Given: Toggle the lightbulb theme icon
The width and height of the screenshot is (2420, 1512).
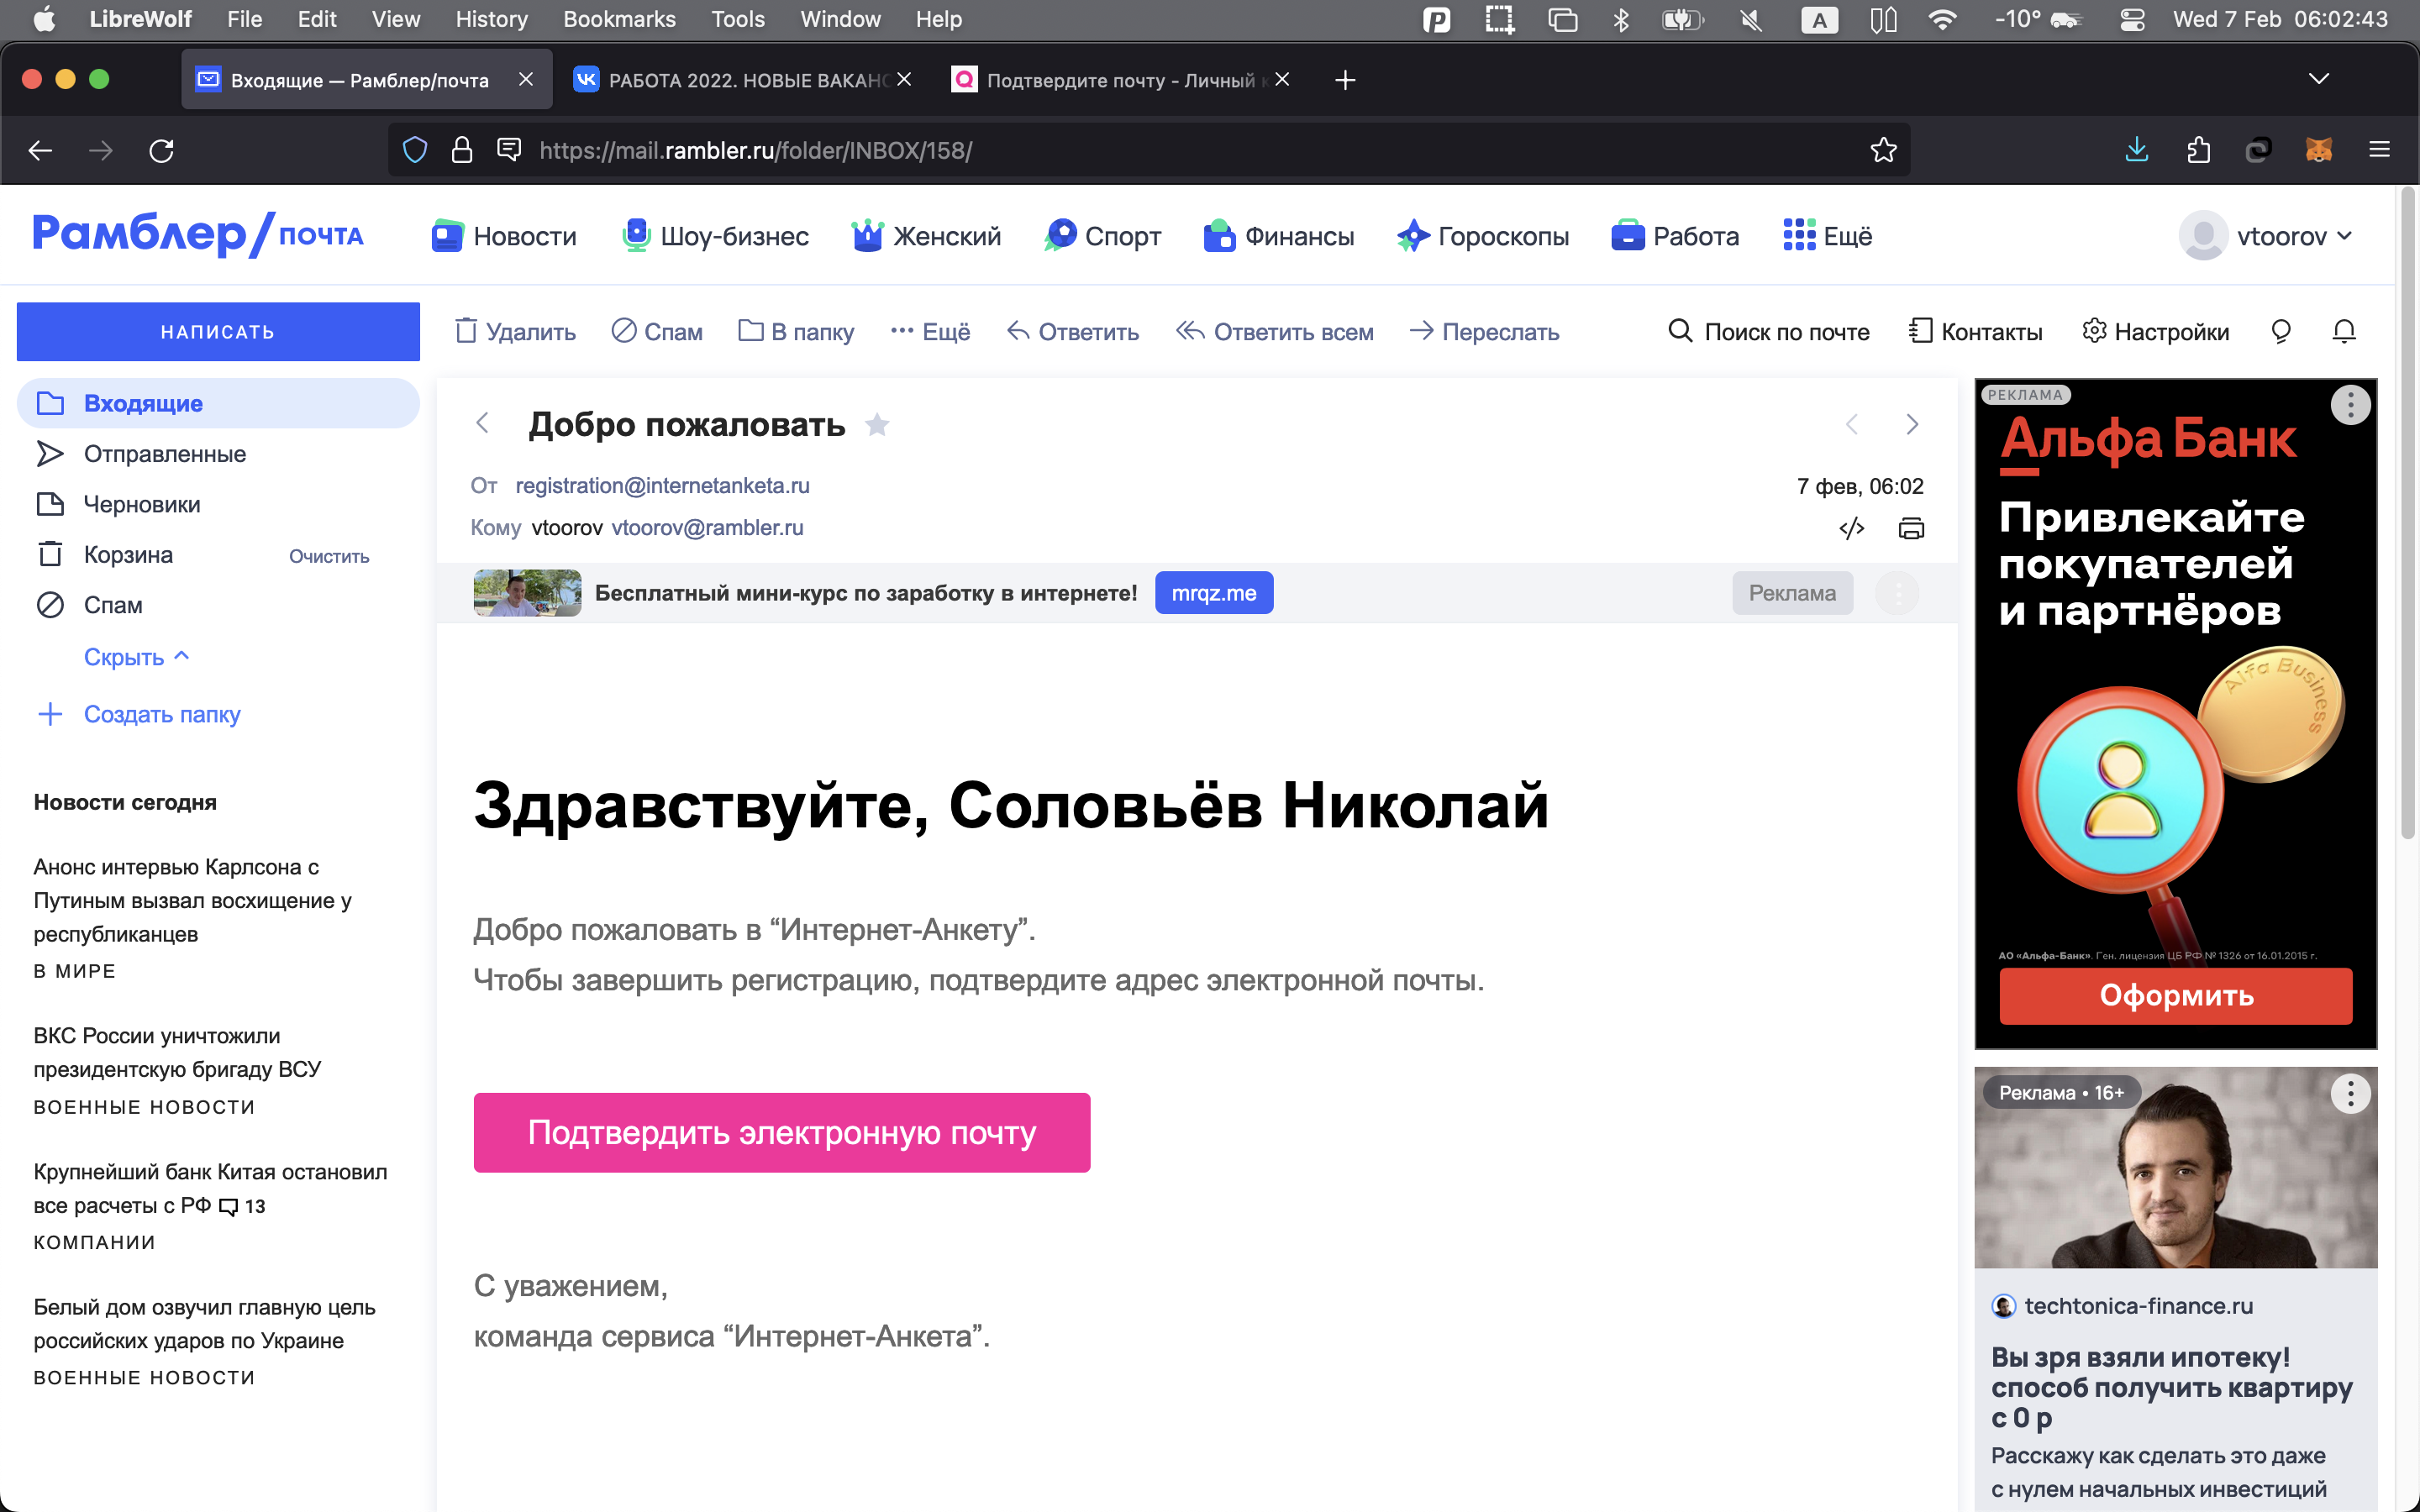Looking at the screenshot, I should pos(2281,331).
